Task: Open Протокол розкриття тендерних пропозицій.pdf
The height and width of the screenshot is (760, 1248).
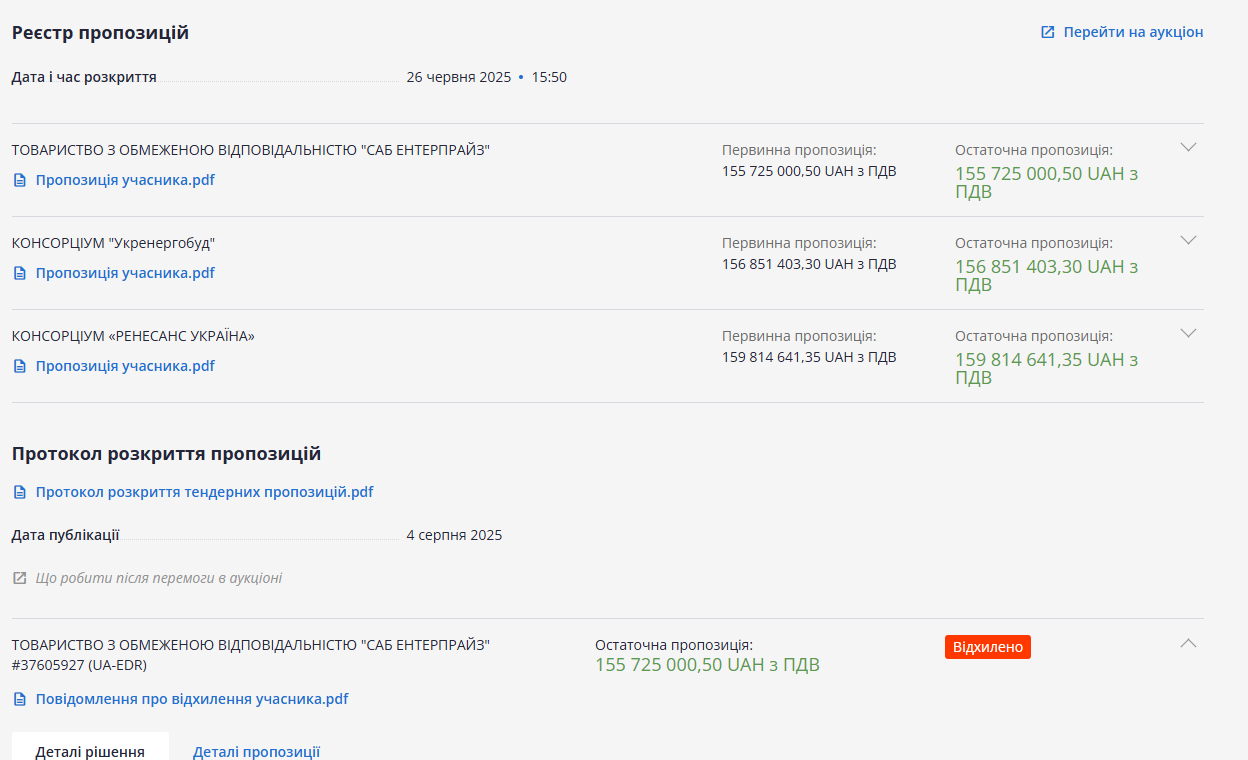Action: click(204, 492)
